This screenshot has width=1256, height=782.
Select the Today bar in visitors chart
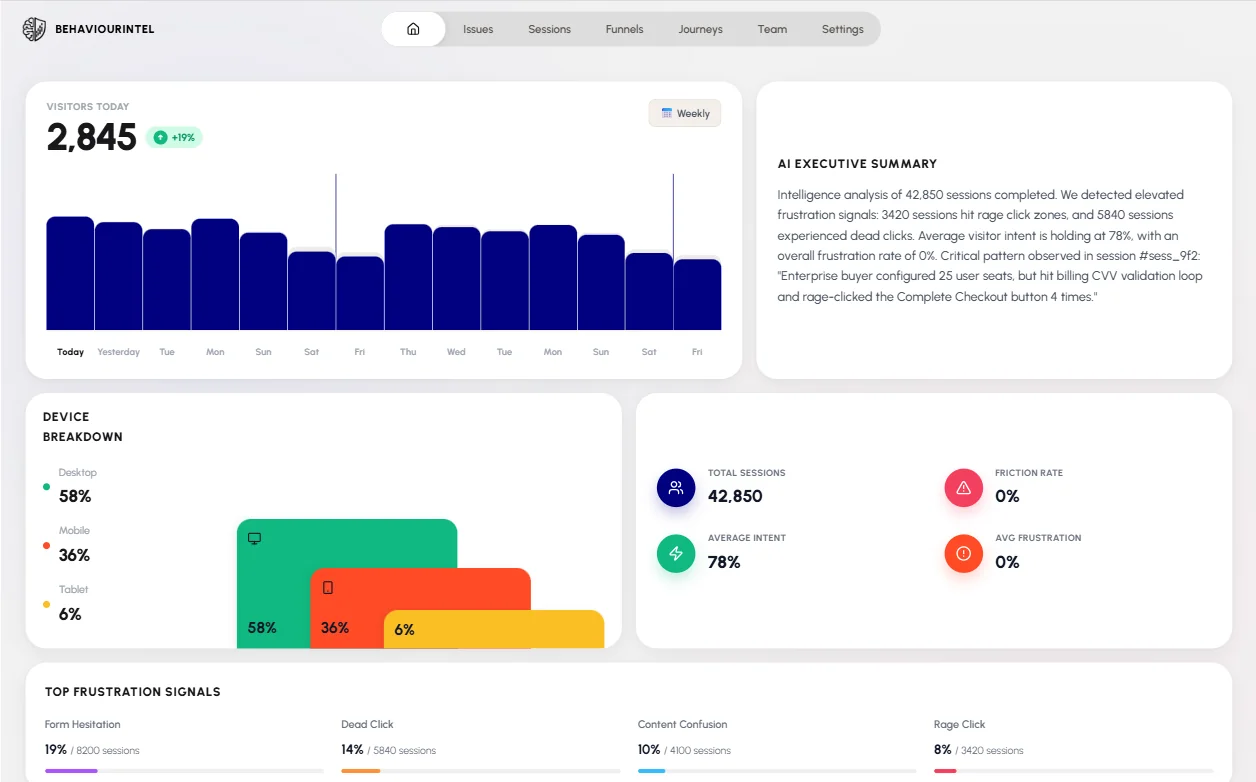click(70, 273)
